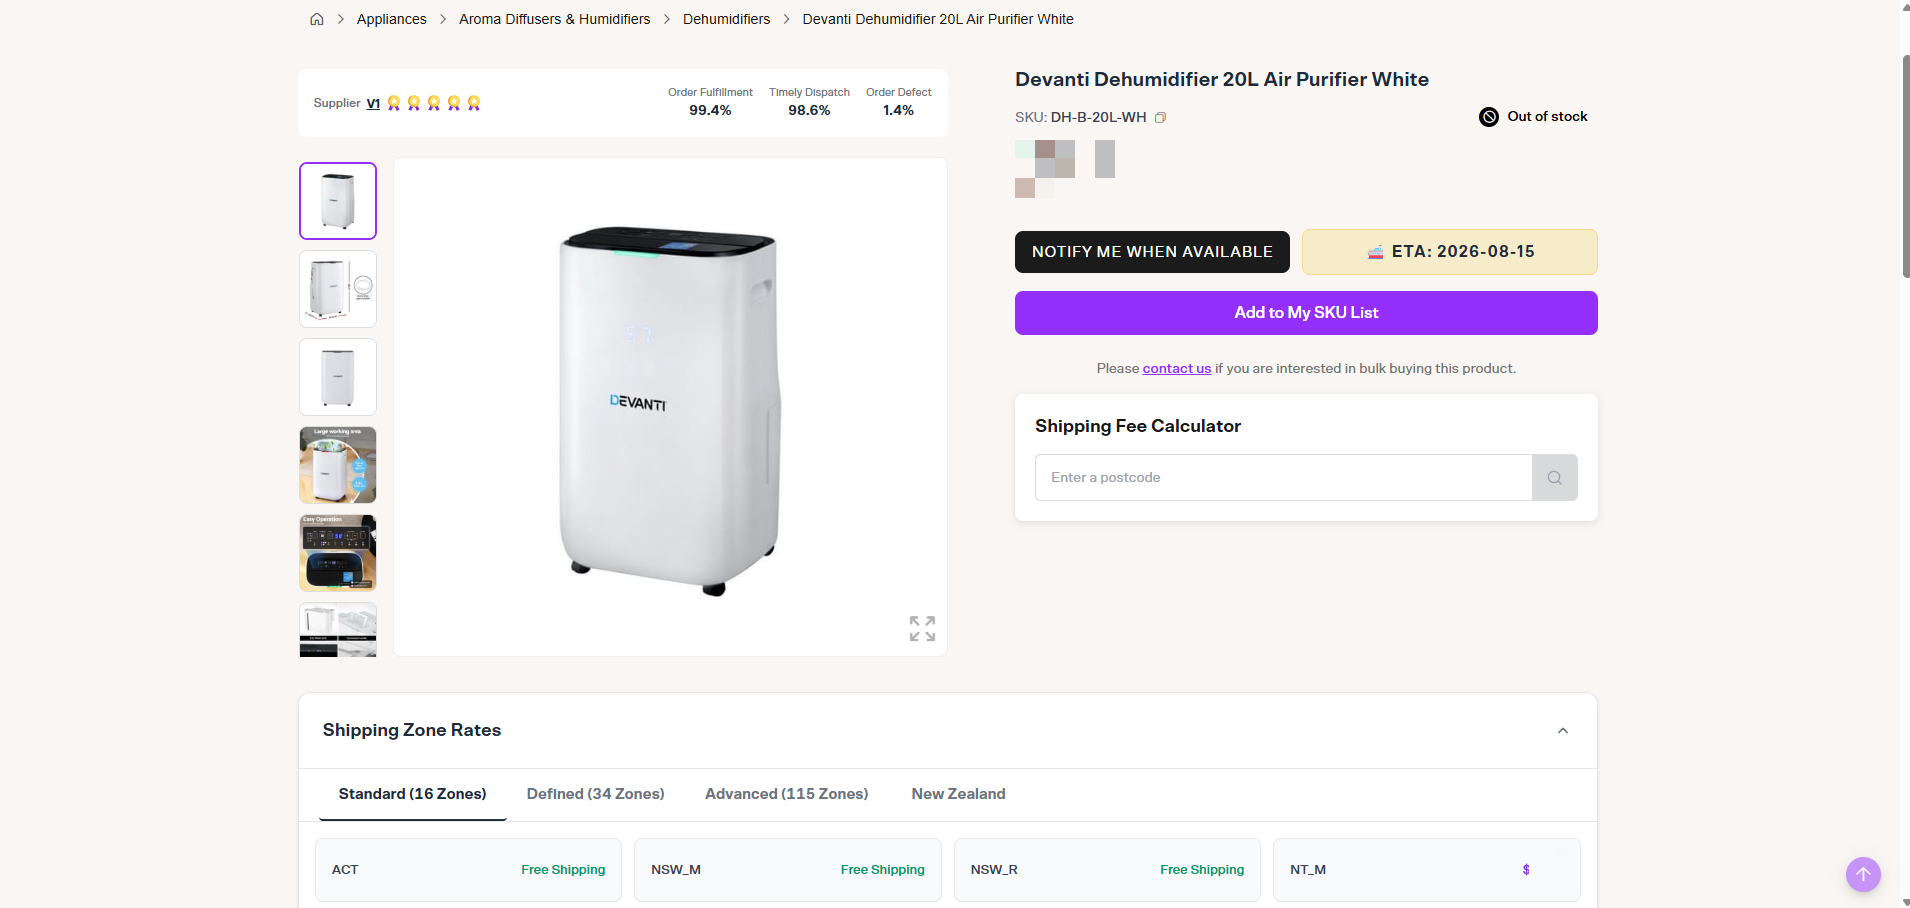Image resolution: width=1910 pixels, height=908 pixels.
Task: Select the grey color variant swatch
Action: click(x=1105, y=159)
